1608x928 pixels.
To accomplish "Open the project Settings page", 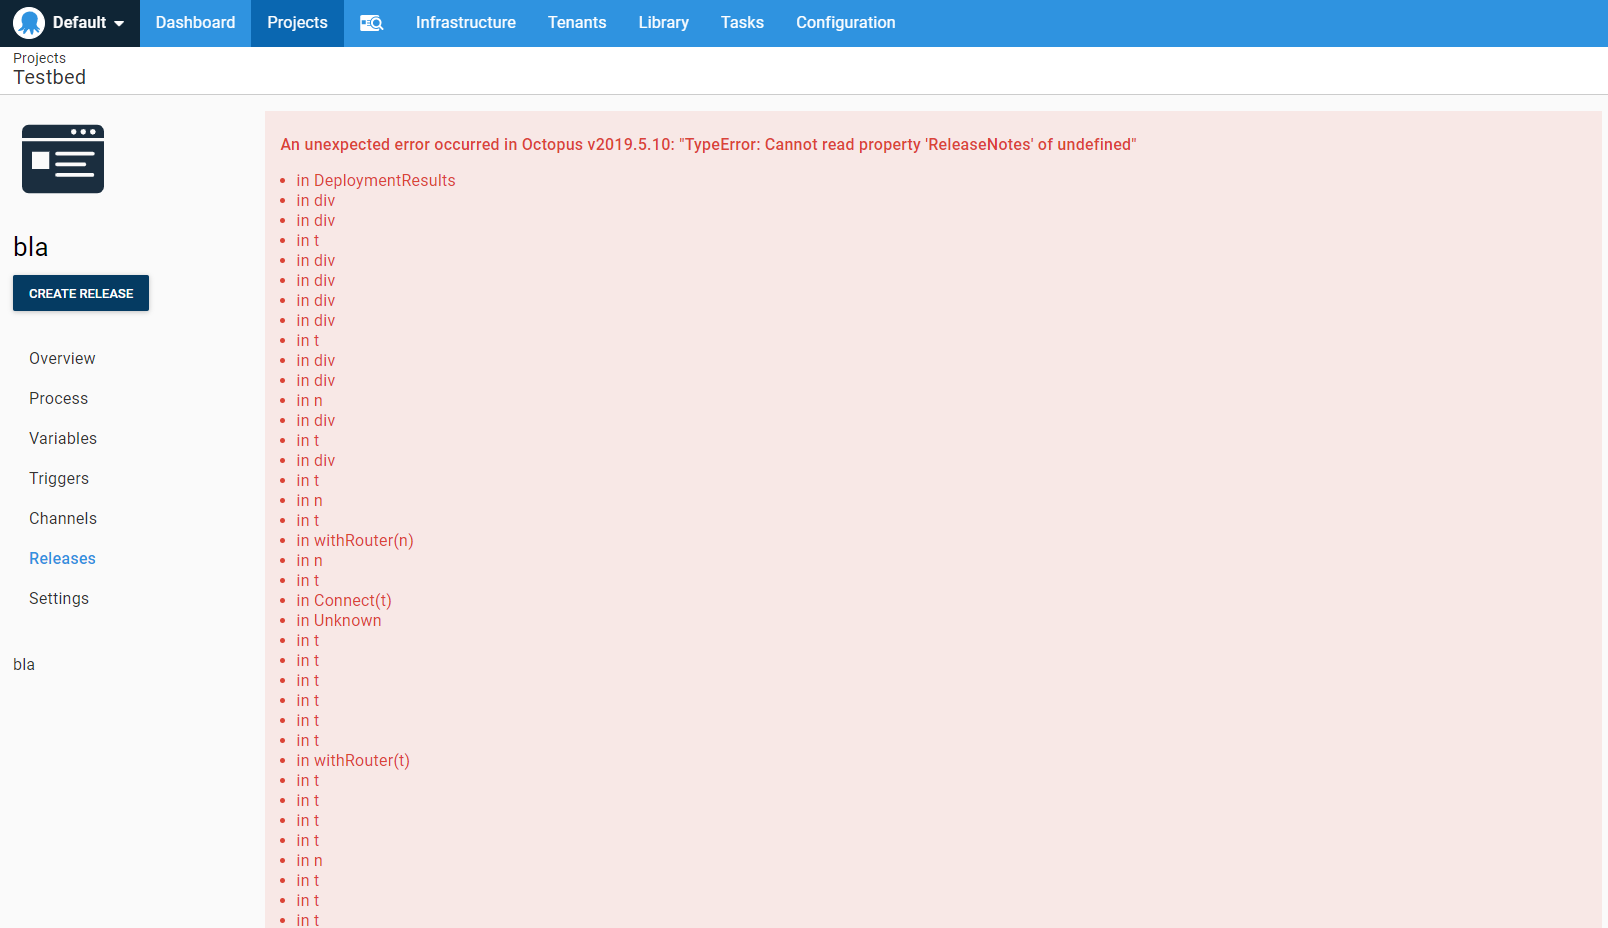I will pos(59,598).
